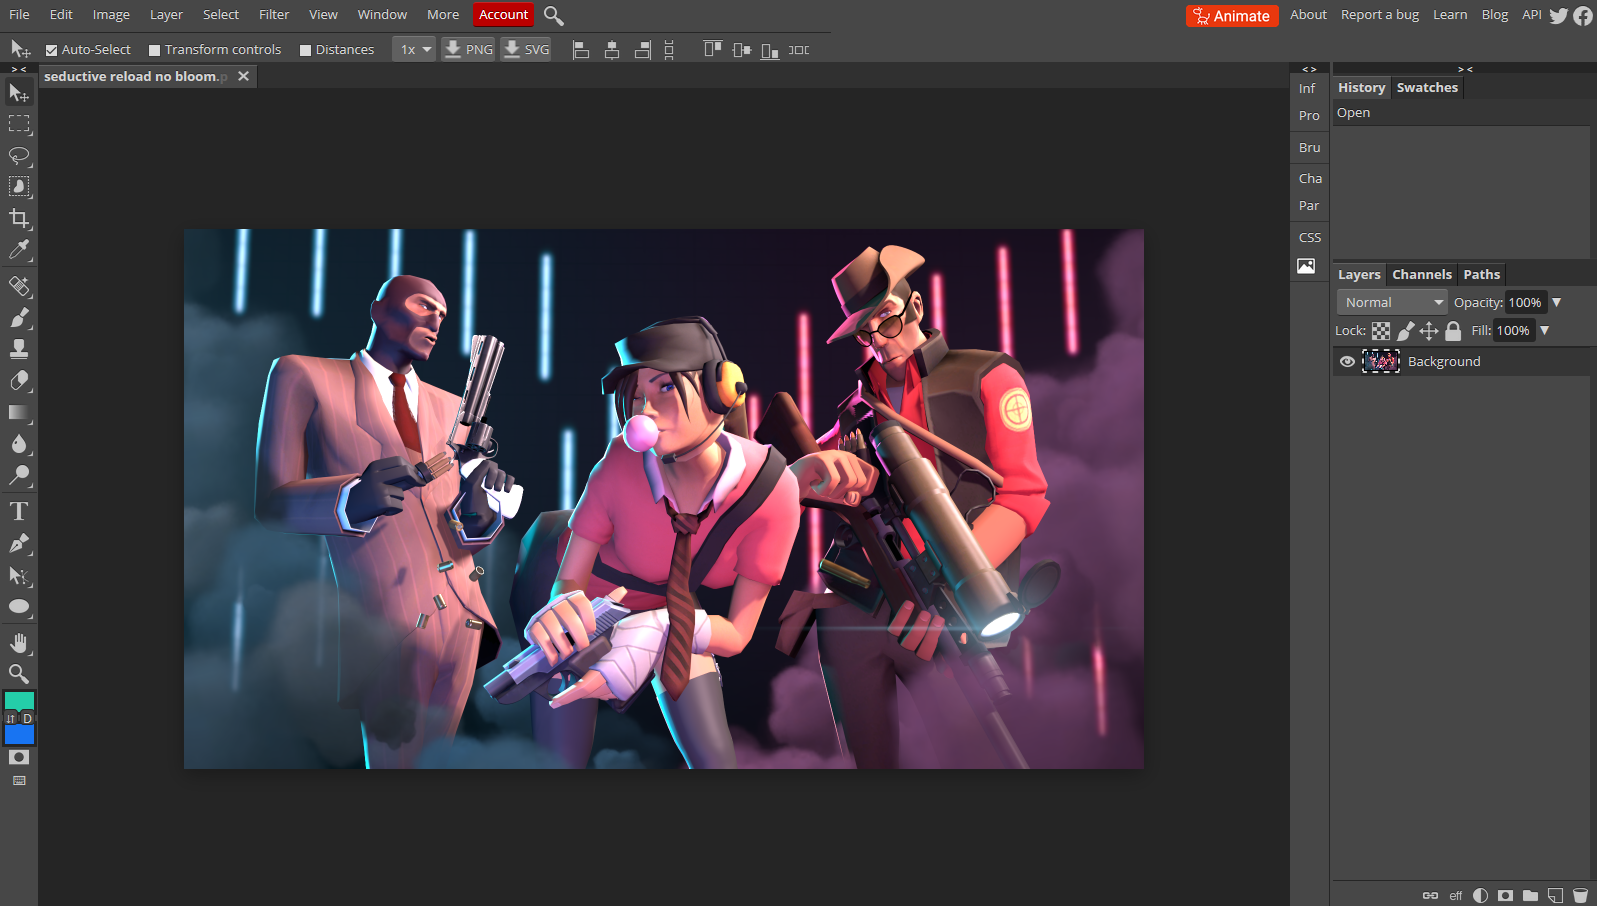Swap foreground and background colors

tap(11, 718)
